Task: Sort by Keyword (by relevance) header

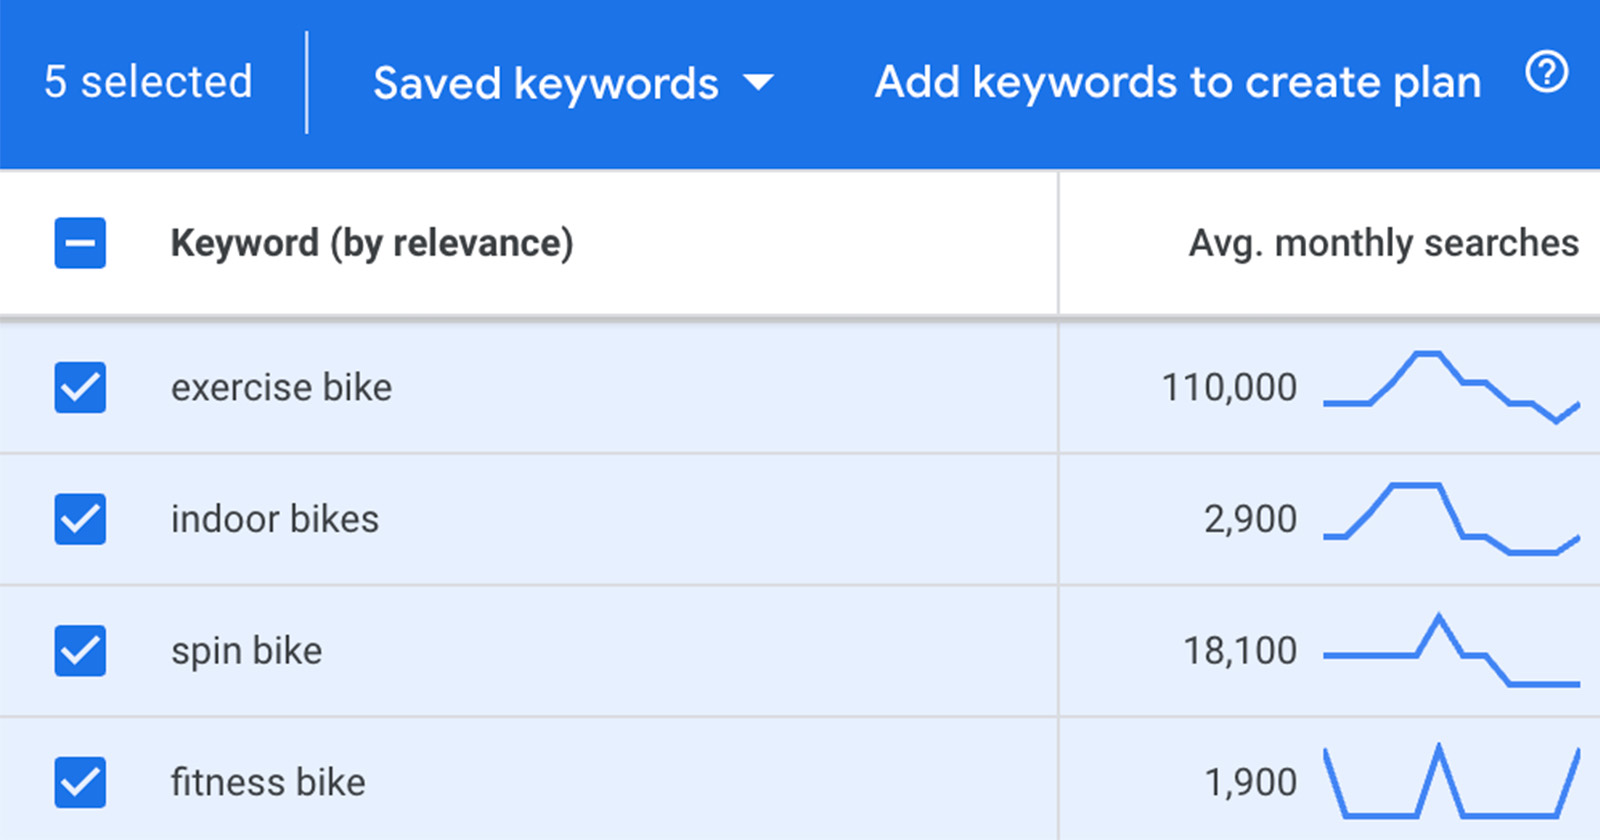Action: tap(372, 243)
